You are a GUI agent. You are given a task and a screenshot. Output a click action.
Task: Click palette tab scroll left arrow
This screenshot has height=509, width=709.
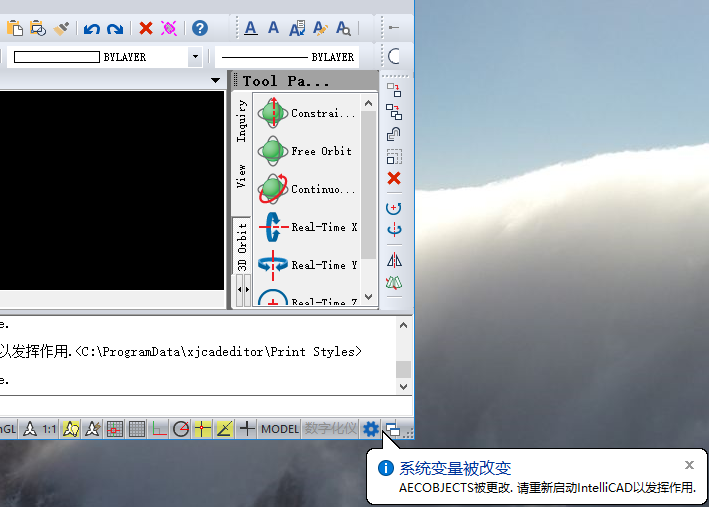(x=240, y=290)
